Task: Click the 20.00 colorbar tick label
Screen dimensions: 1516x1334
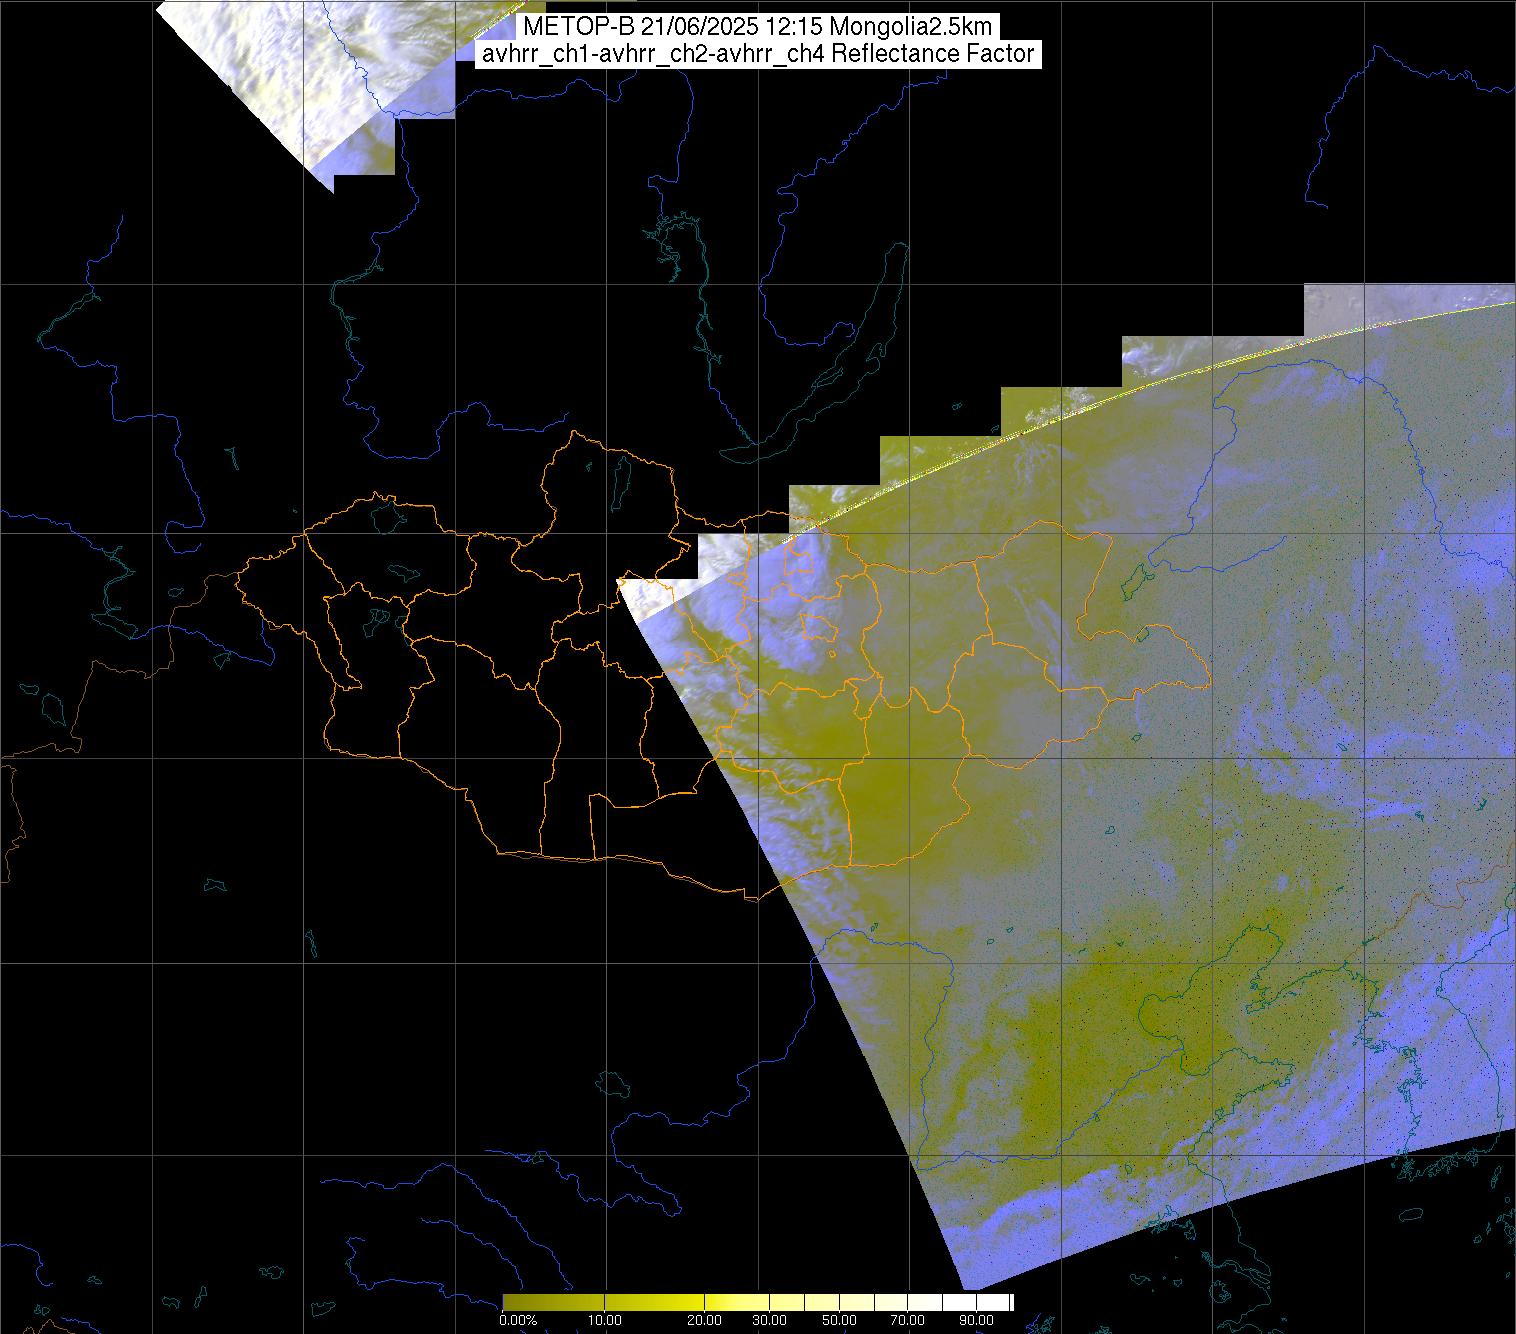Action: tap(705, 1320)
